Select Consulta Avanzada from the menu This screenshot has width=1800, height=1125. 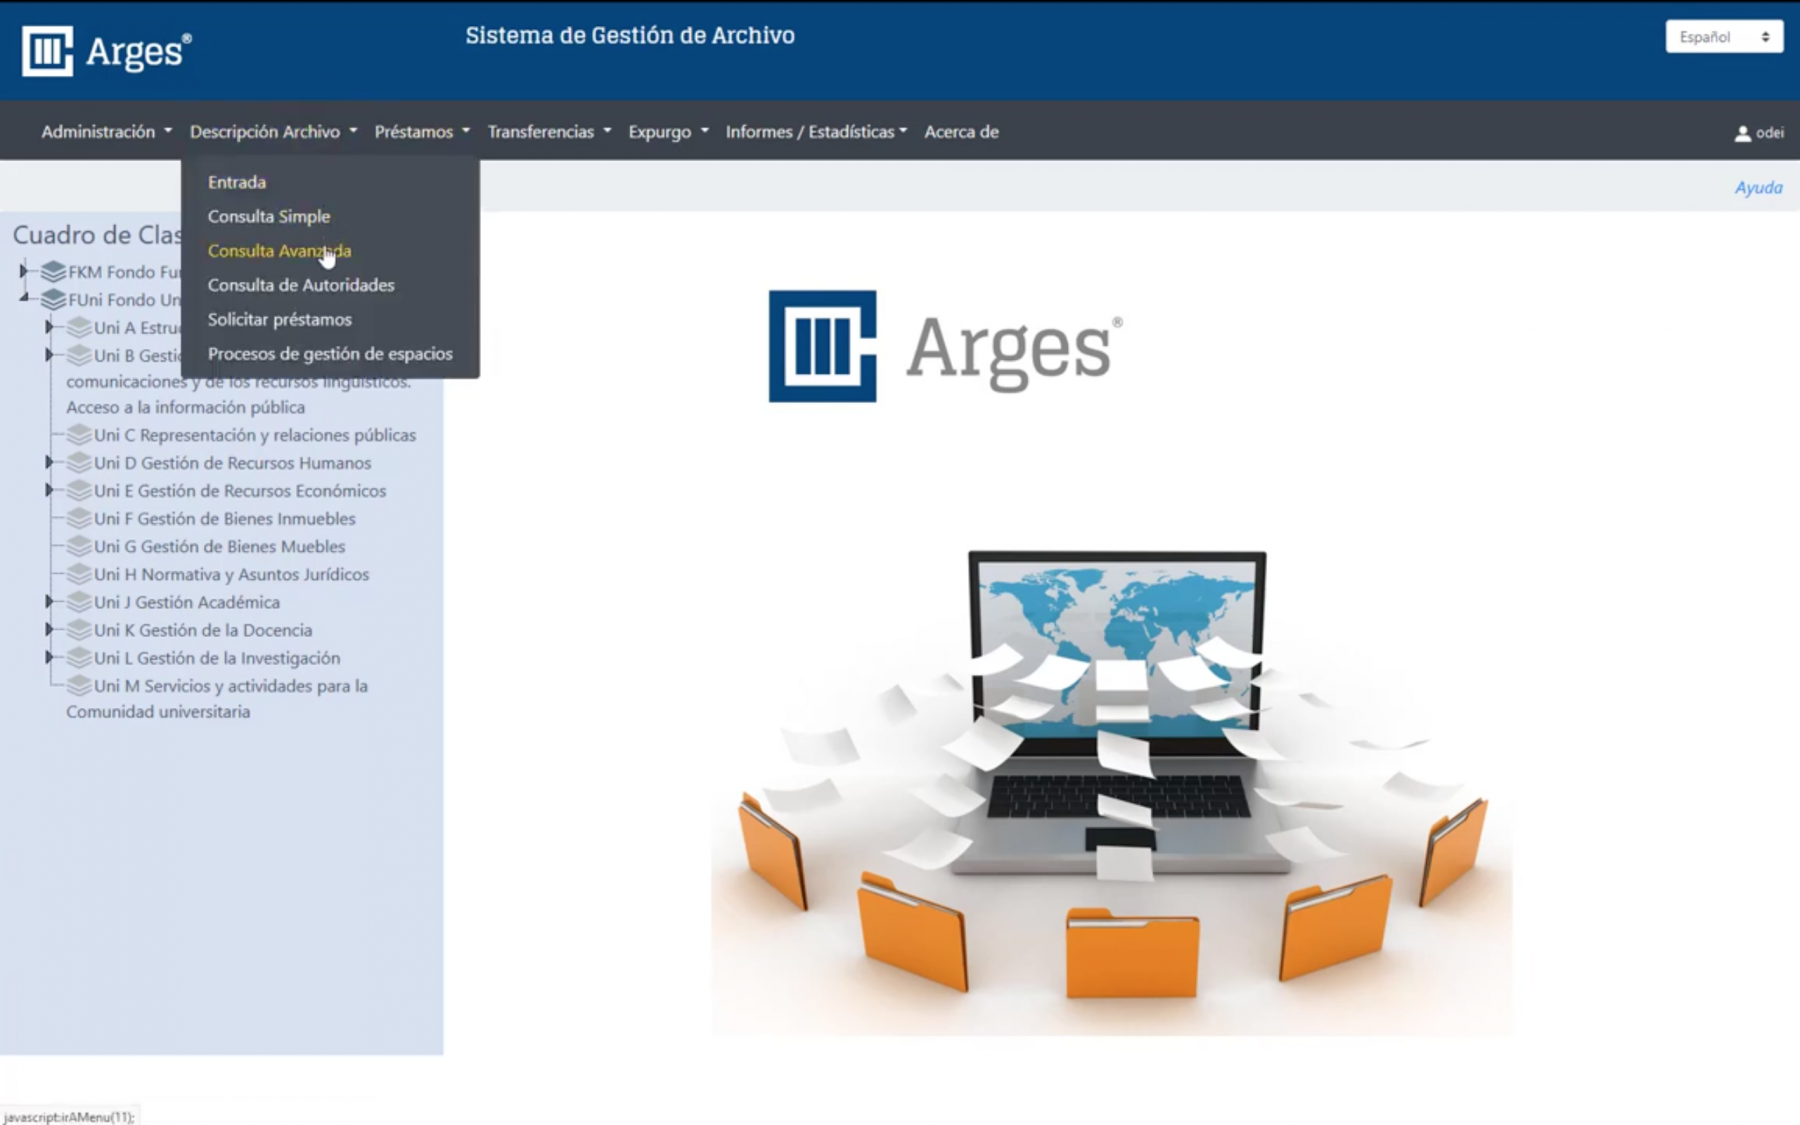(279, 251)
